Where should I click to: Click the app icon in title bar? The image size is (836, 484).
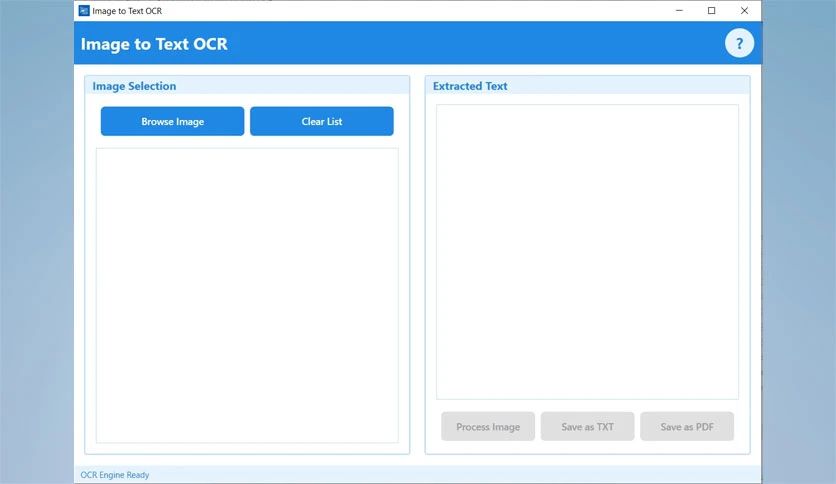click(x=84, y=11)
